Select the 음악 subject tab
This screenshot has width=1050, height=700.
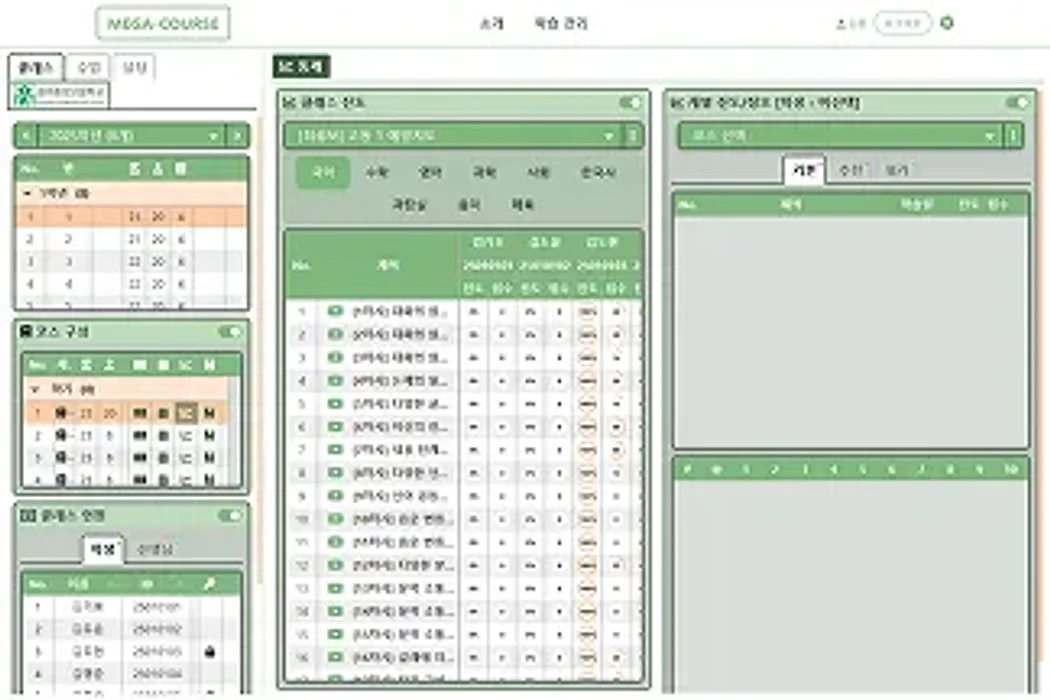click(468, 205)
